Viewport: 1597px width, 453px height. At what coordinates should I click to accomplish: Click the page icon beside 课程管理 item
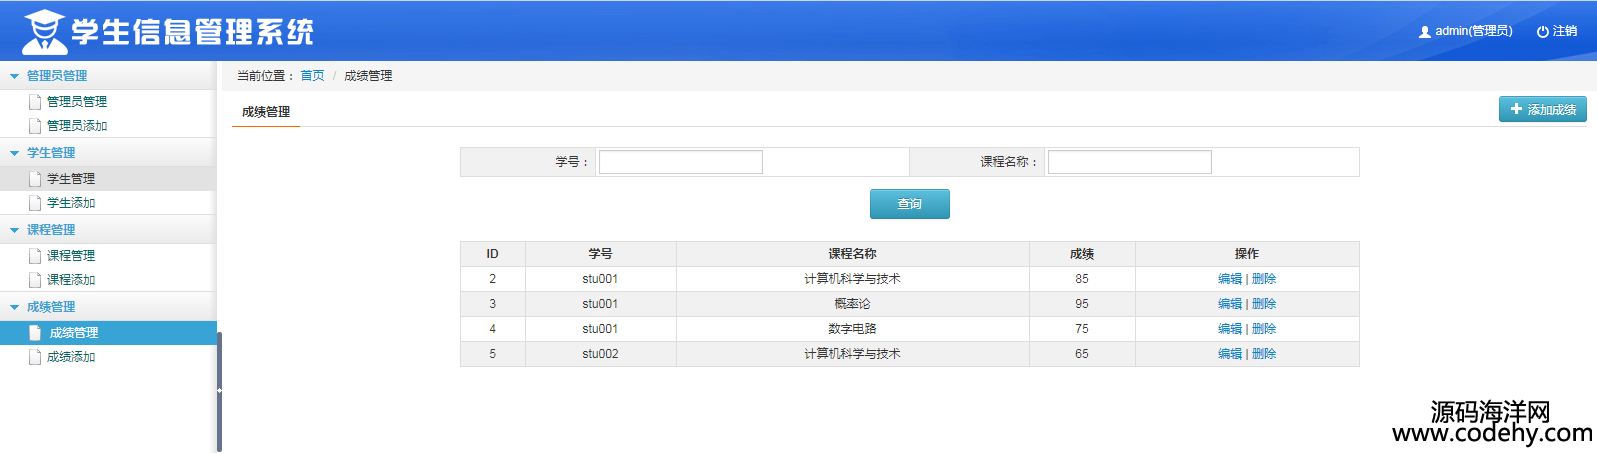click(35, 256)
